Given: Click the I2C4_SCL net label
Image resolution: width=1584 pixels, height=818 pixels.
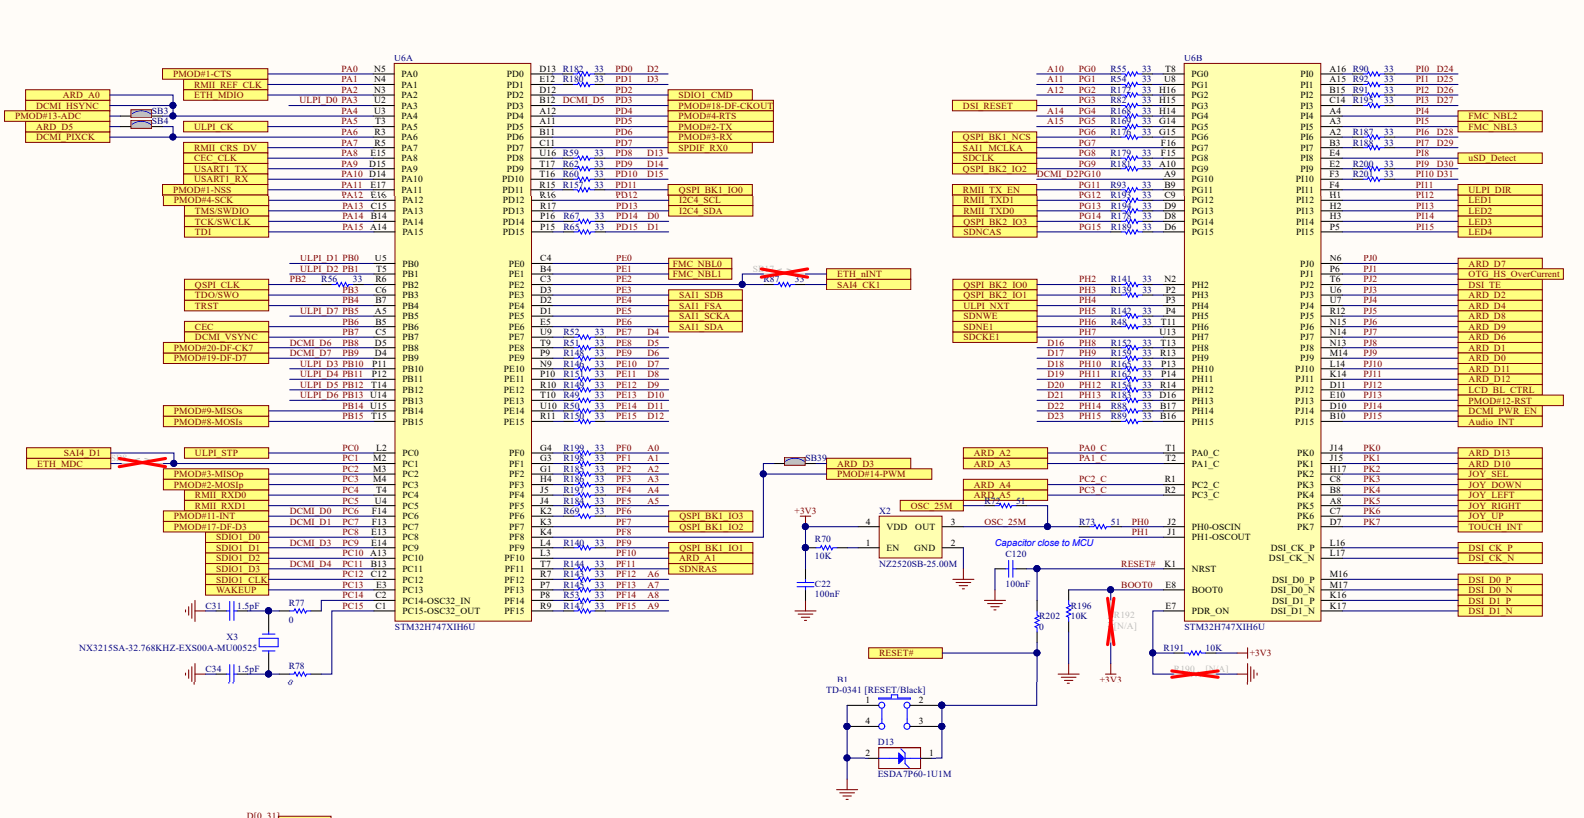Looking at the screenshot, I should [710, 200].
